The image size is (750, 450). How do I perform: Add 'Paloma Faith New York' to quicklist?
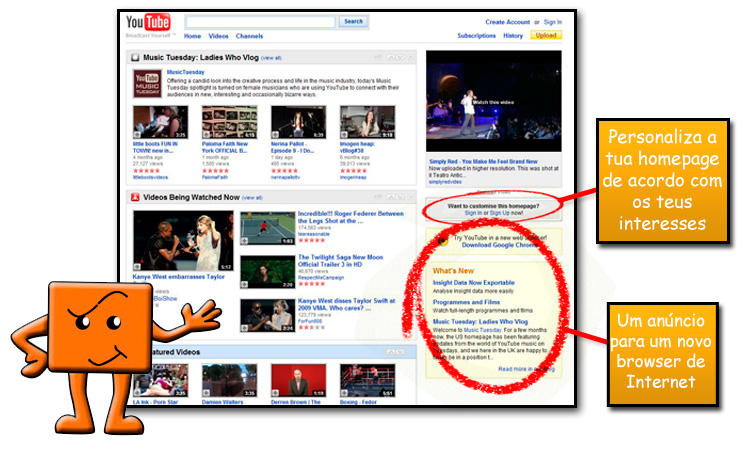[x=206, y=135]
